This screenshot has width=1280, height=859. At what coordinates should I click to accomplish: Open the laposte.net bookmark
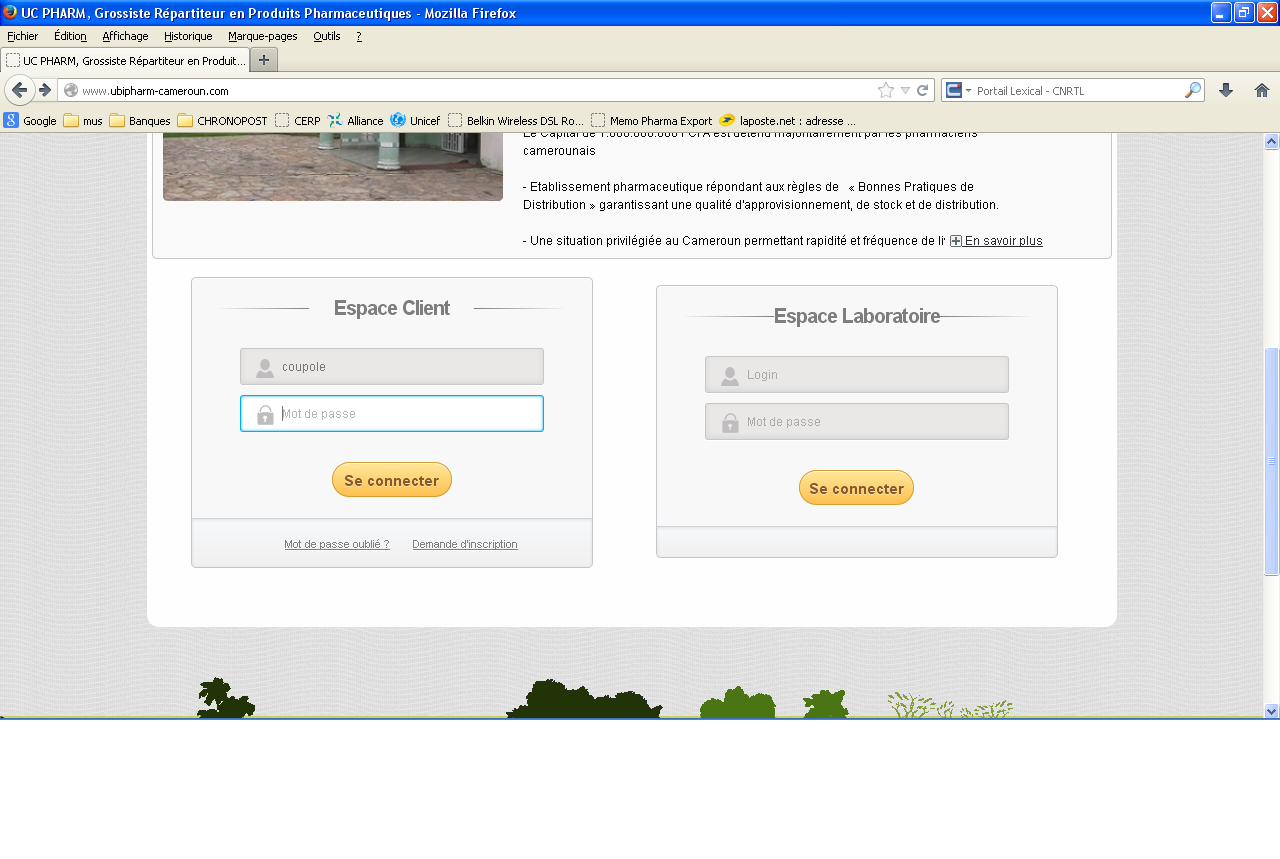coord(787,120)
